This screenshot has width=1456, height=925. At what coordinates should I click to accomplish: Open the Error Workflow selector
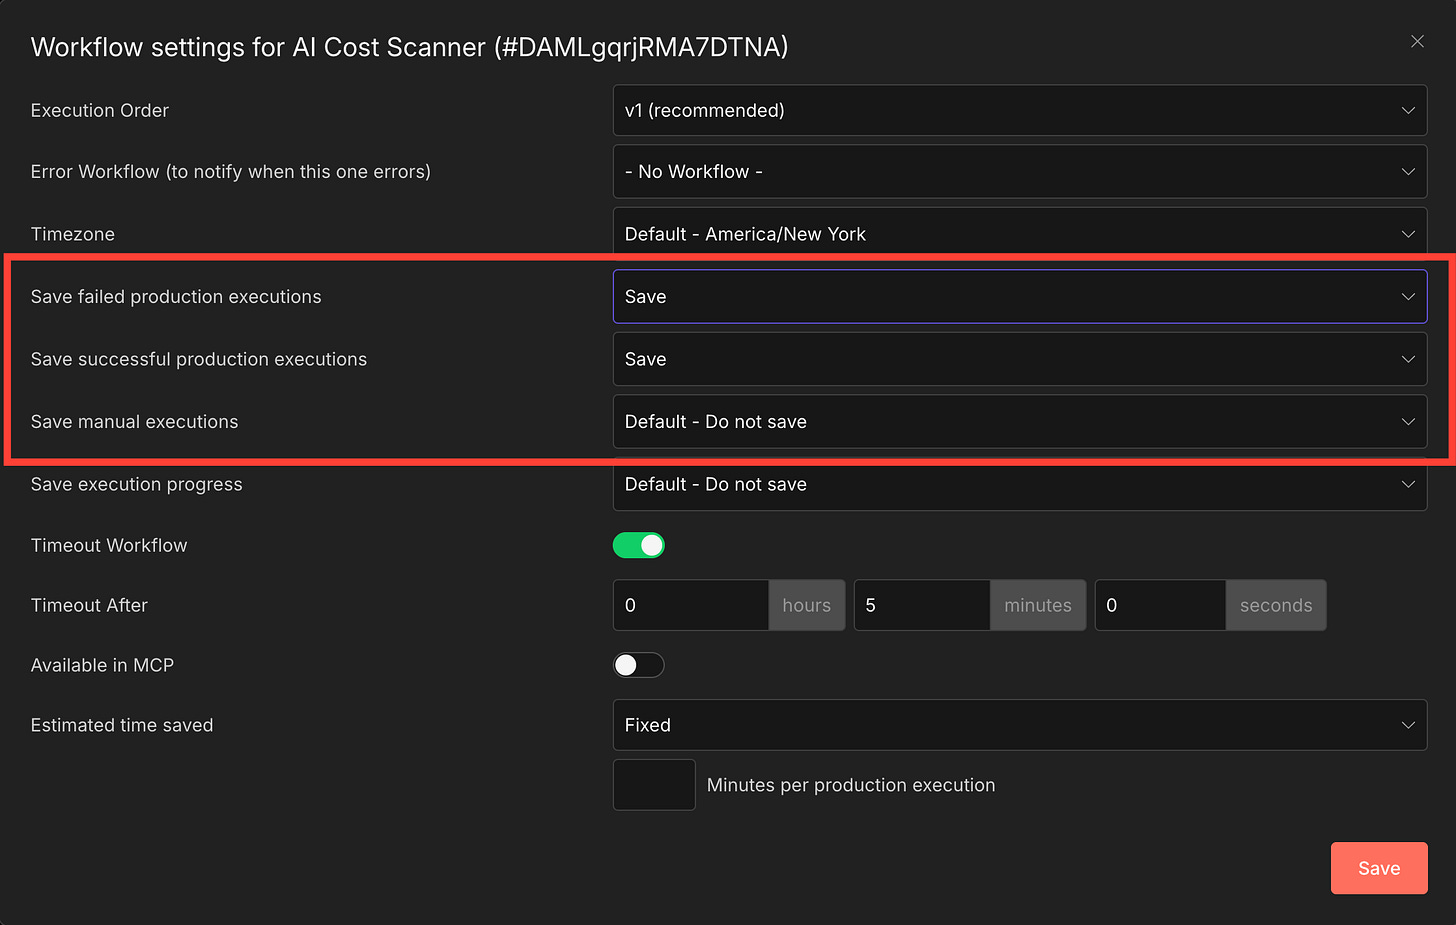1020,171
